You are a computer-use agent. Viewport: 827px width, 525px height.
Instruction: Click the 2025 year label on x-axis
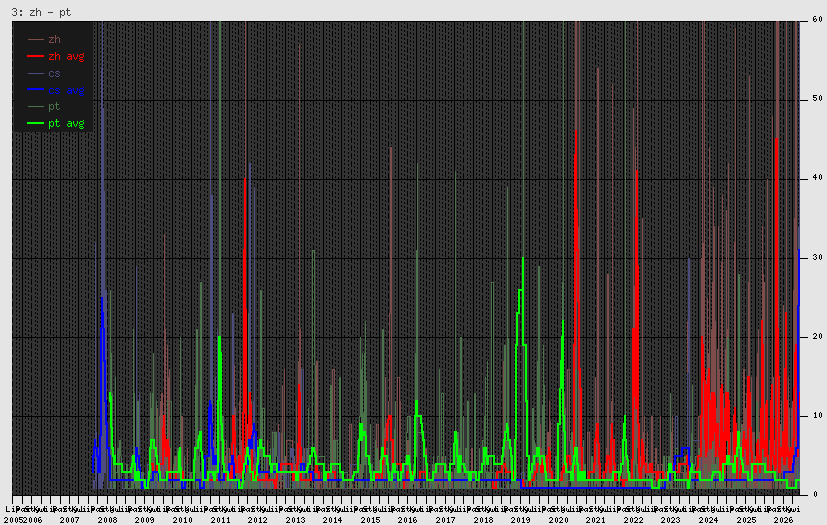[746, 520]
